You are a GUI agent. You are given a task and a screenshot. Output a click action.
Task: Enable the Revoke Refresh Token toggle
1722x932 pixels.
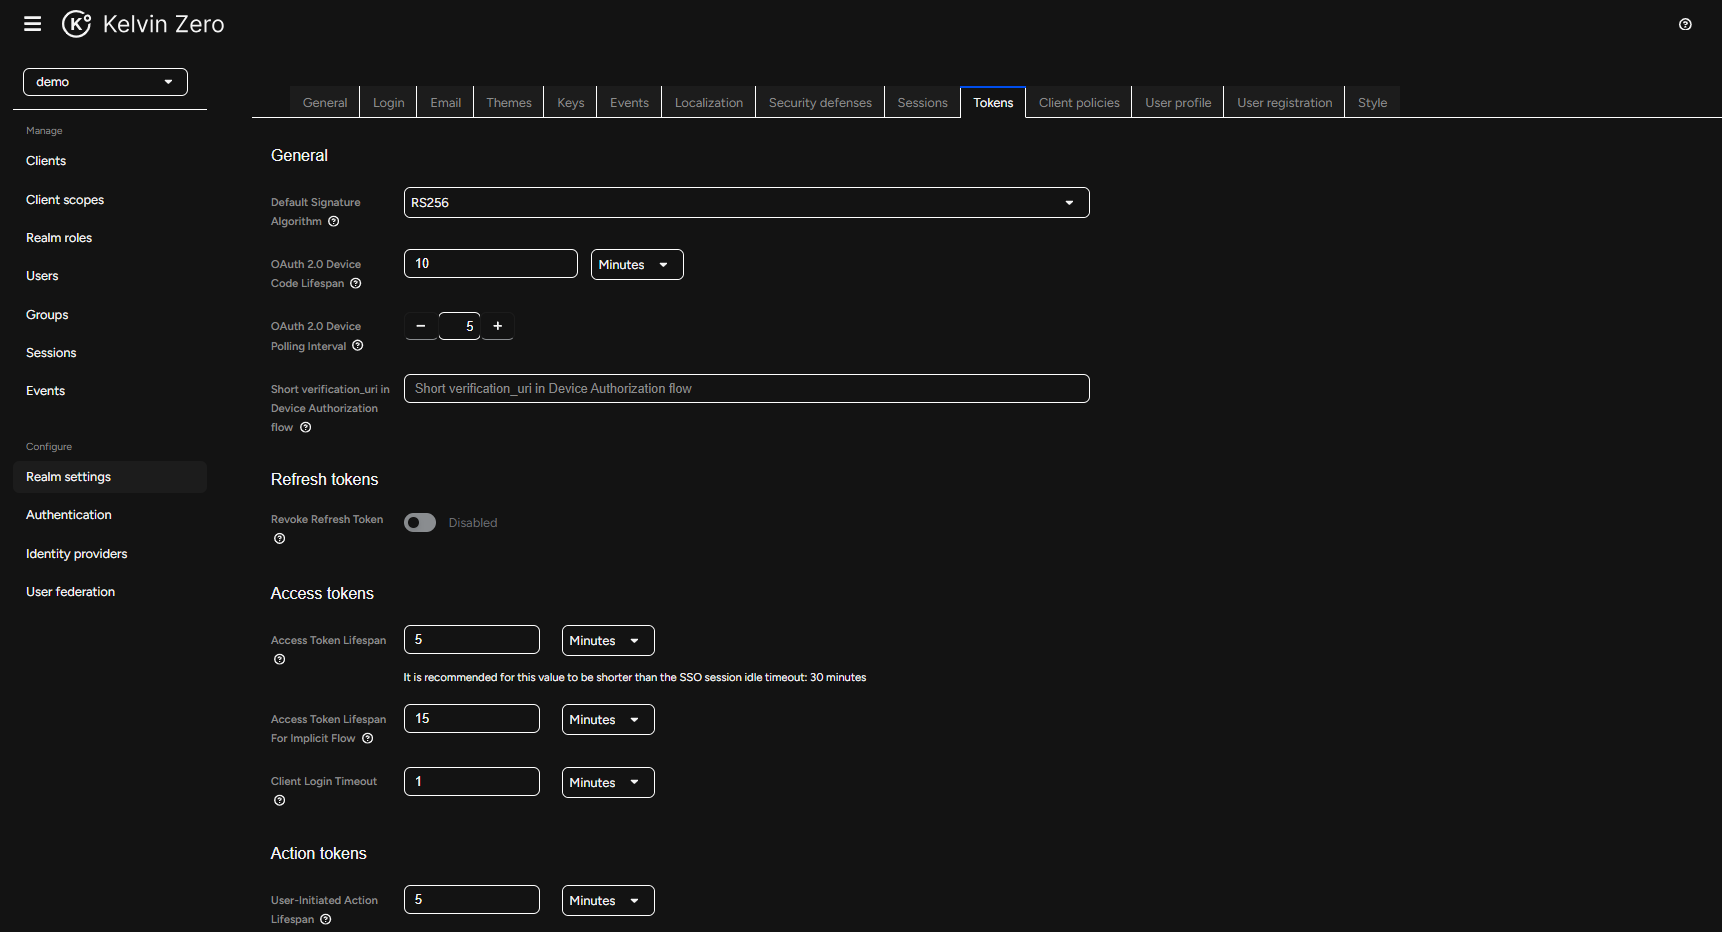[x=419, y=522]
